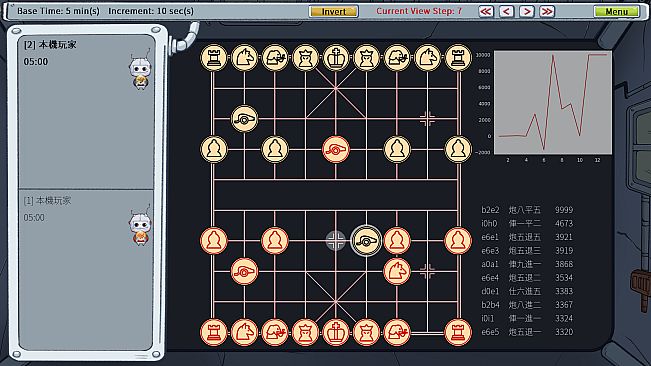
Task: Select move row e6e3 scored 3919
Action: (527, 251)
